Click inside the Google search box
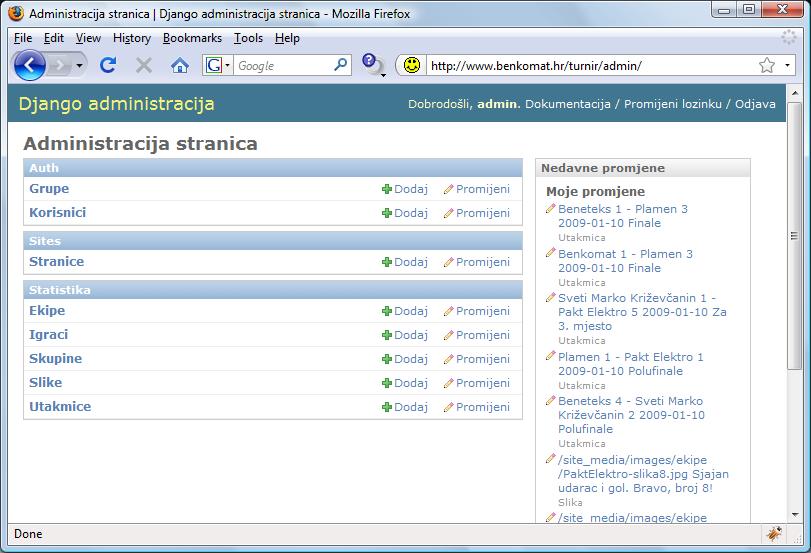The width and height of the screenshot is (811, 553). [x=282, y=66]
